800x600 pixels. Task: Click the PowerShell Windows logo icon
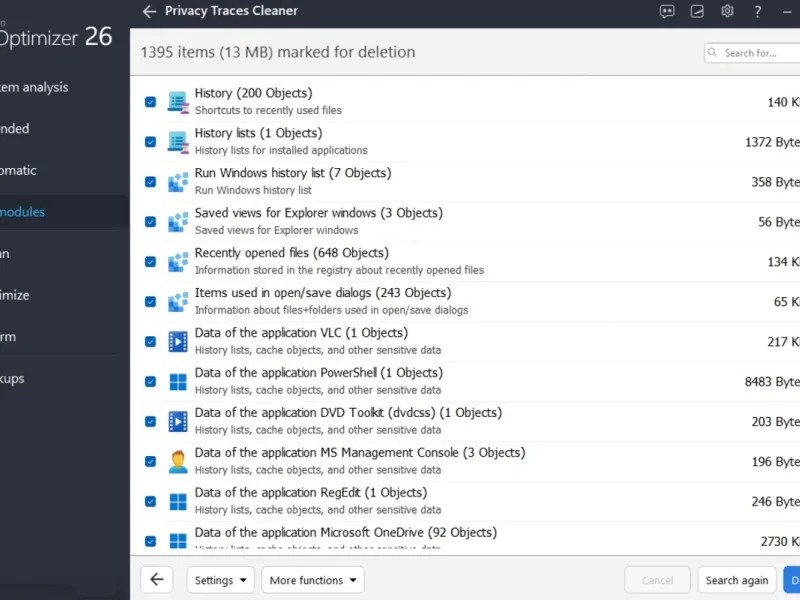click(178, 381)
